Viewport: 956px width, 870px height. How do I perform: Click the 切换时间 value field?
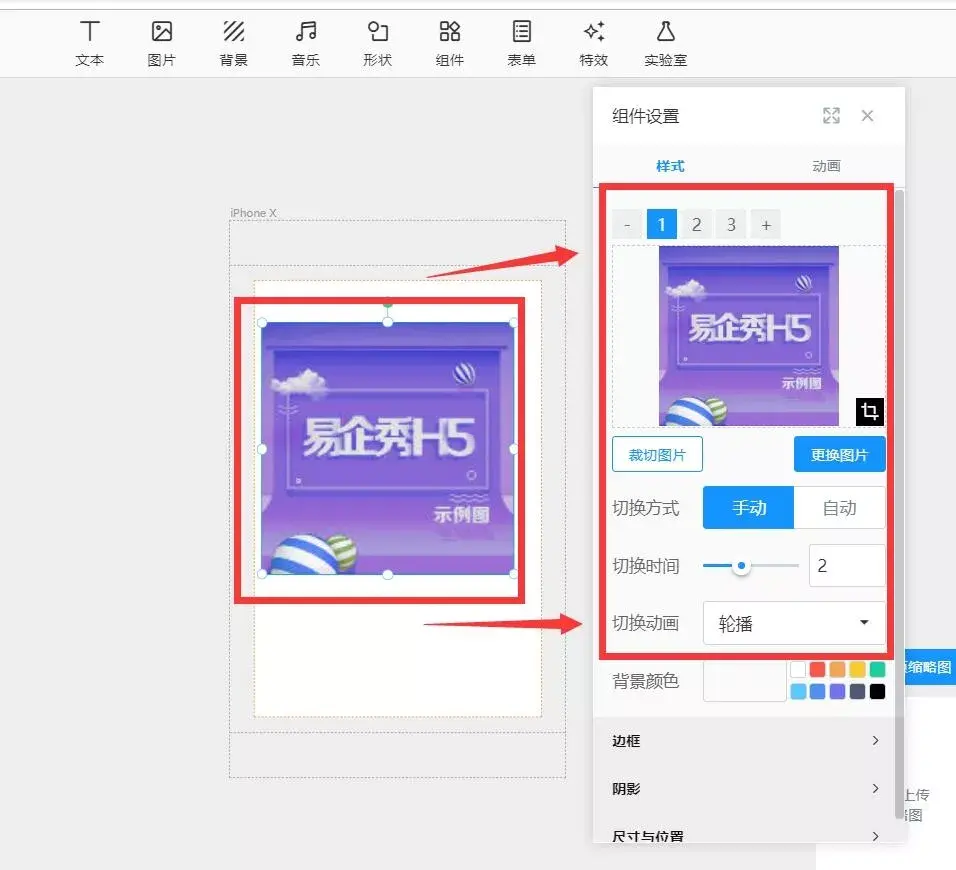(847, 566)
